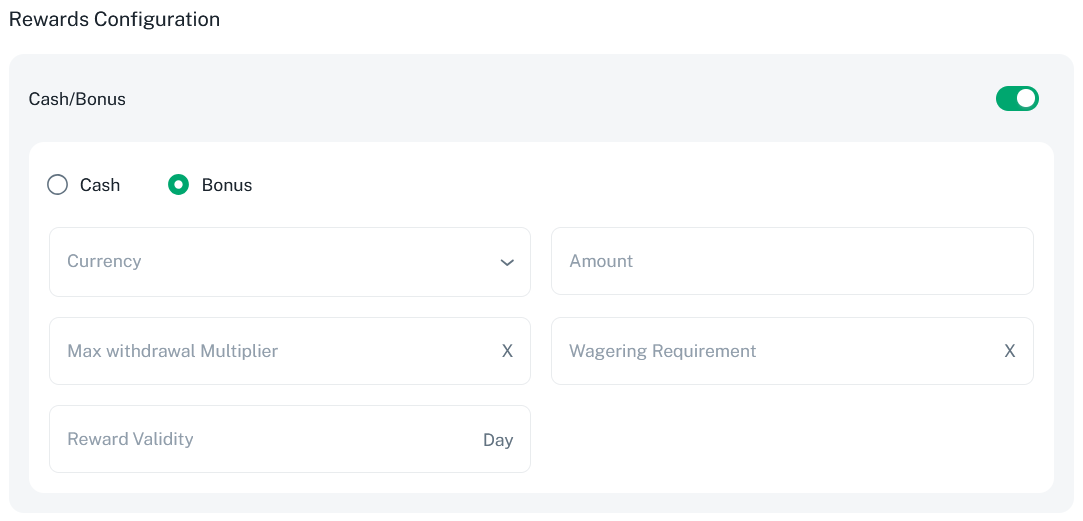Open the Currency dropdown
1083x521 pixels.
(x=289, y=262)
